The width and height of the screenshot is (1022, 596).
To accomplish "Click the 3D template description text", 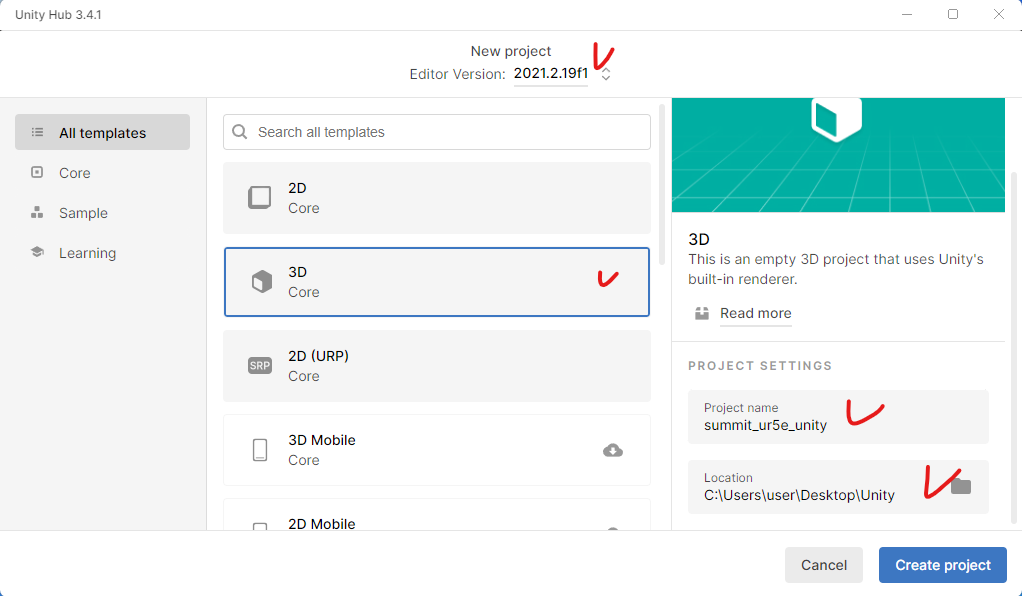I will pyautogui.click(x=836, y=269).
